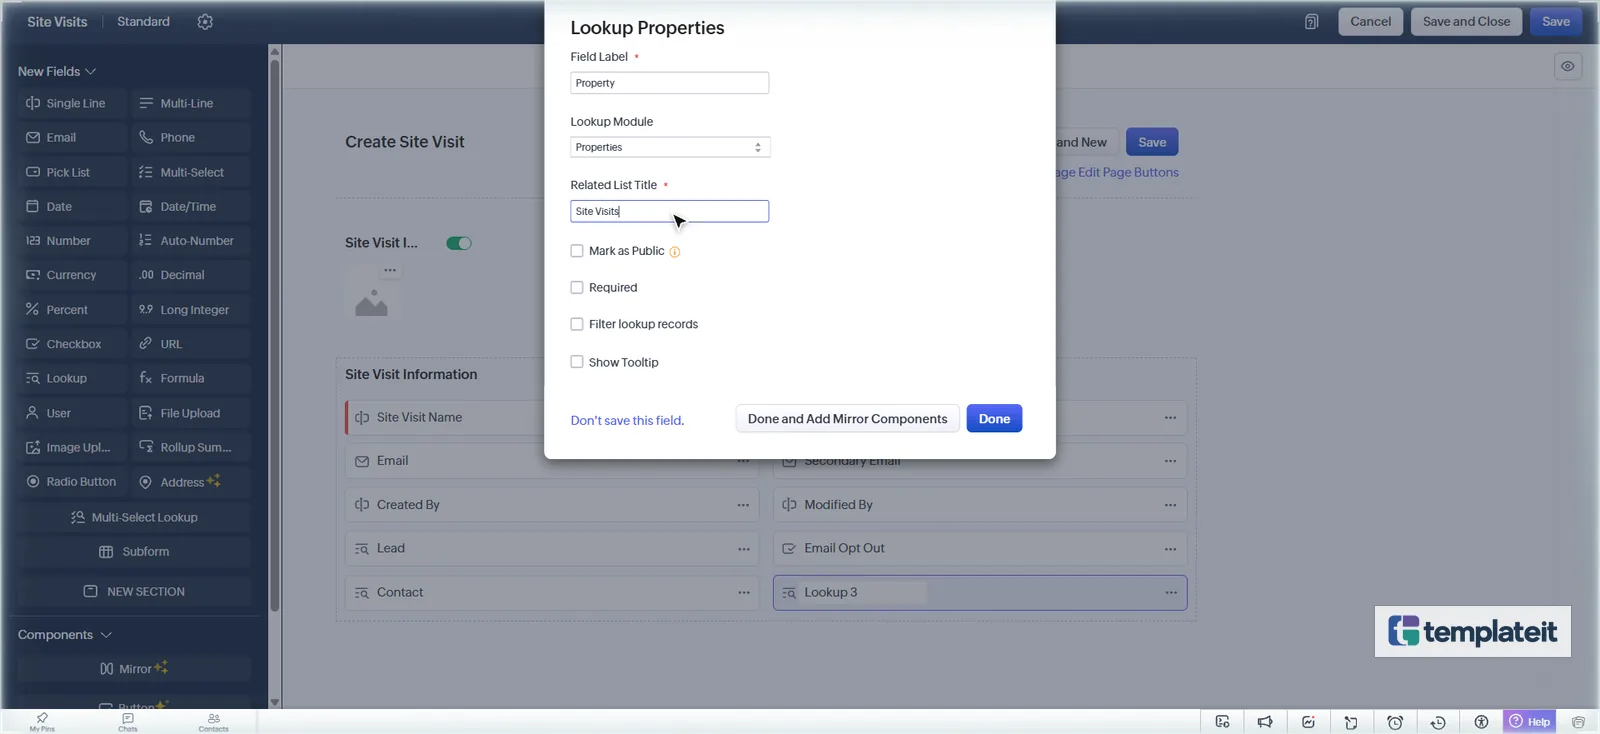
Task: Click the Field Label input box
Action: [670, 83]
